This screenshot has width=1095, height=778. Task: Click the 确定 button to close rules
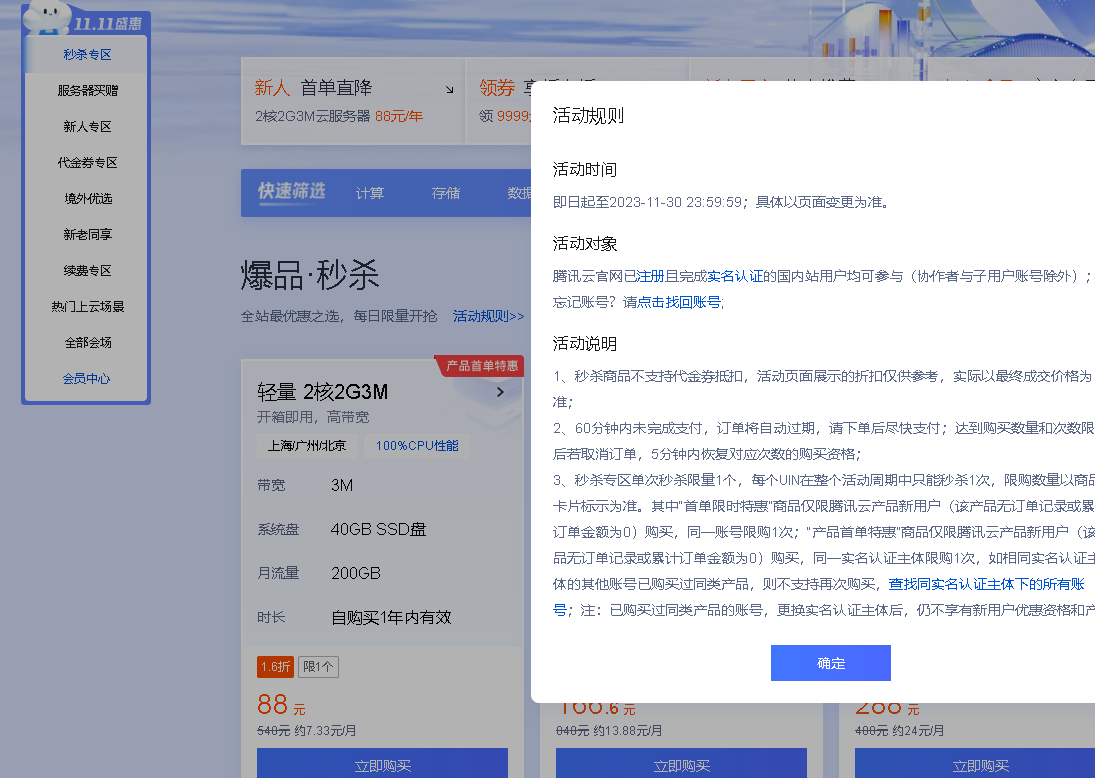[x=830, y=662]
